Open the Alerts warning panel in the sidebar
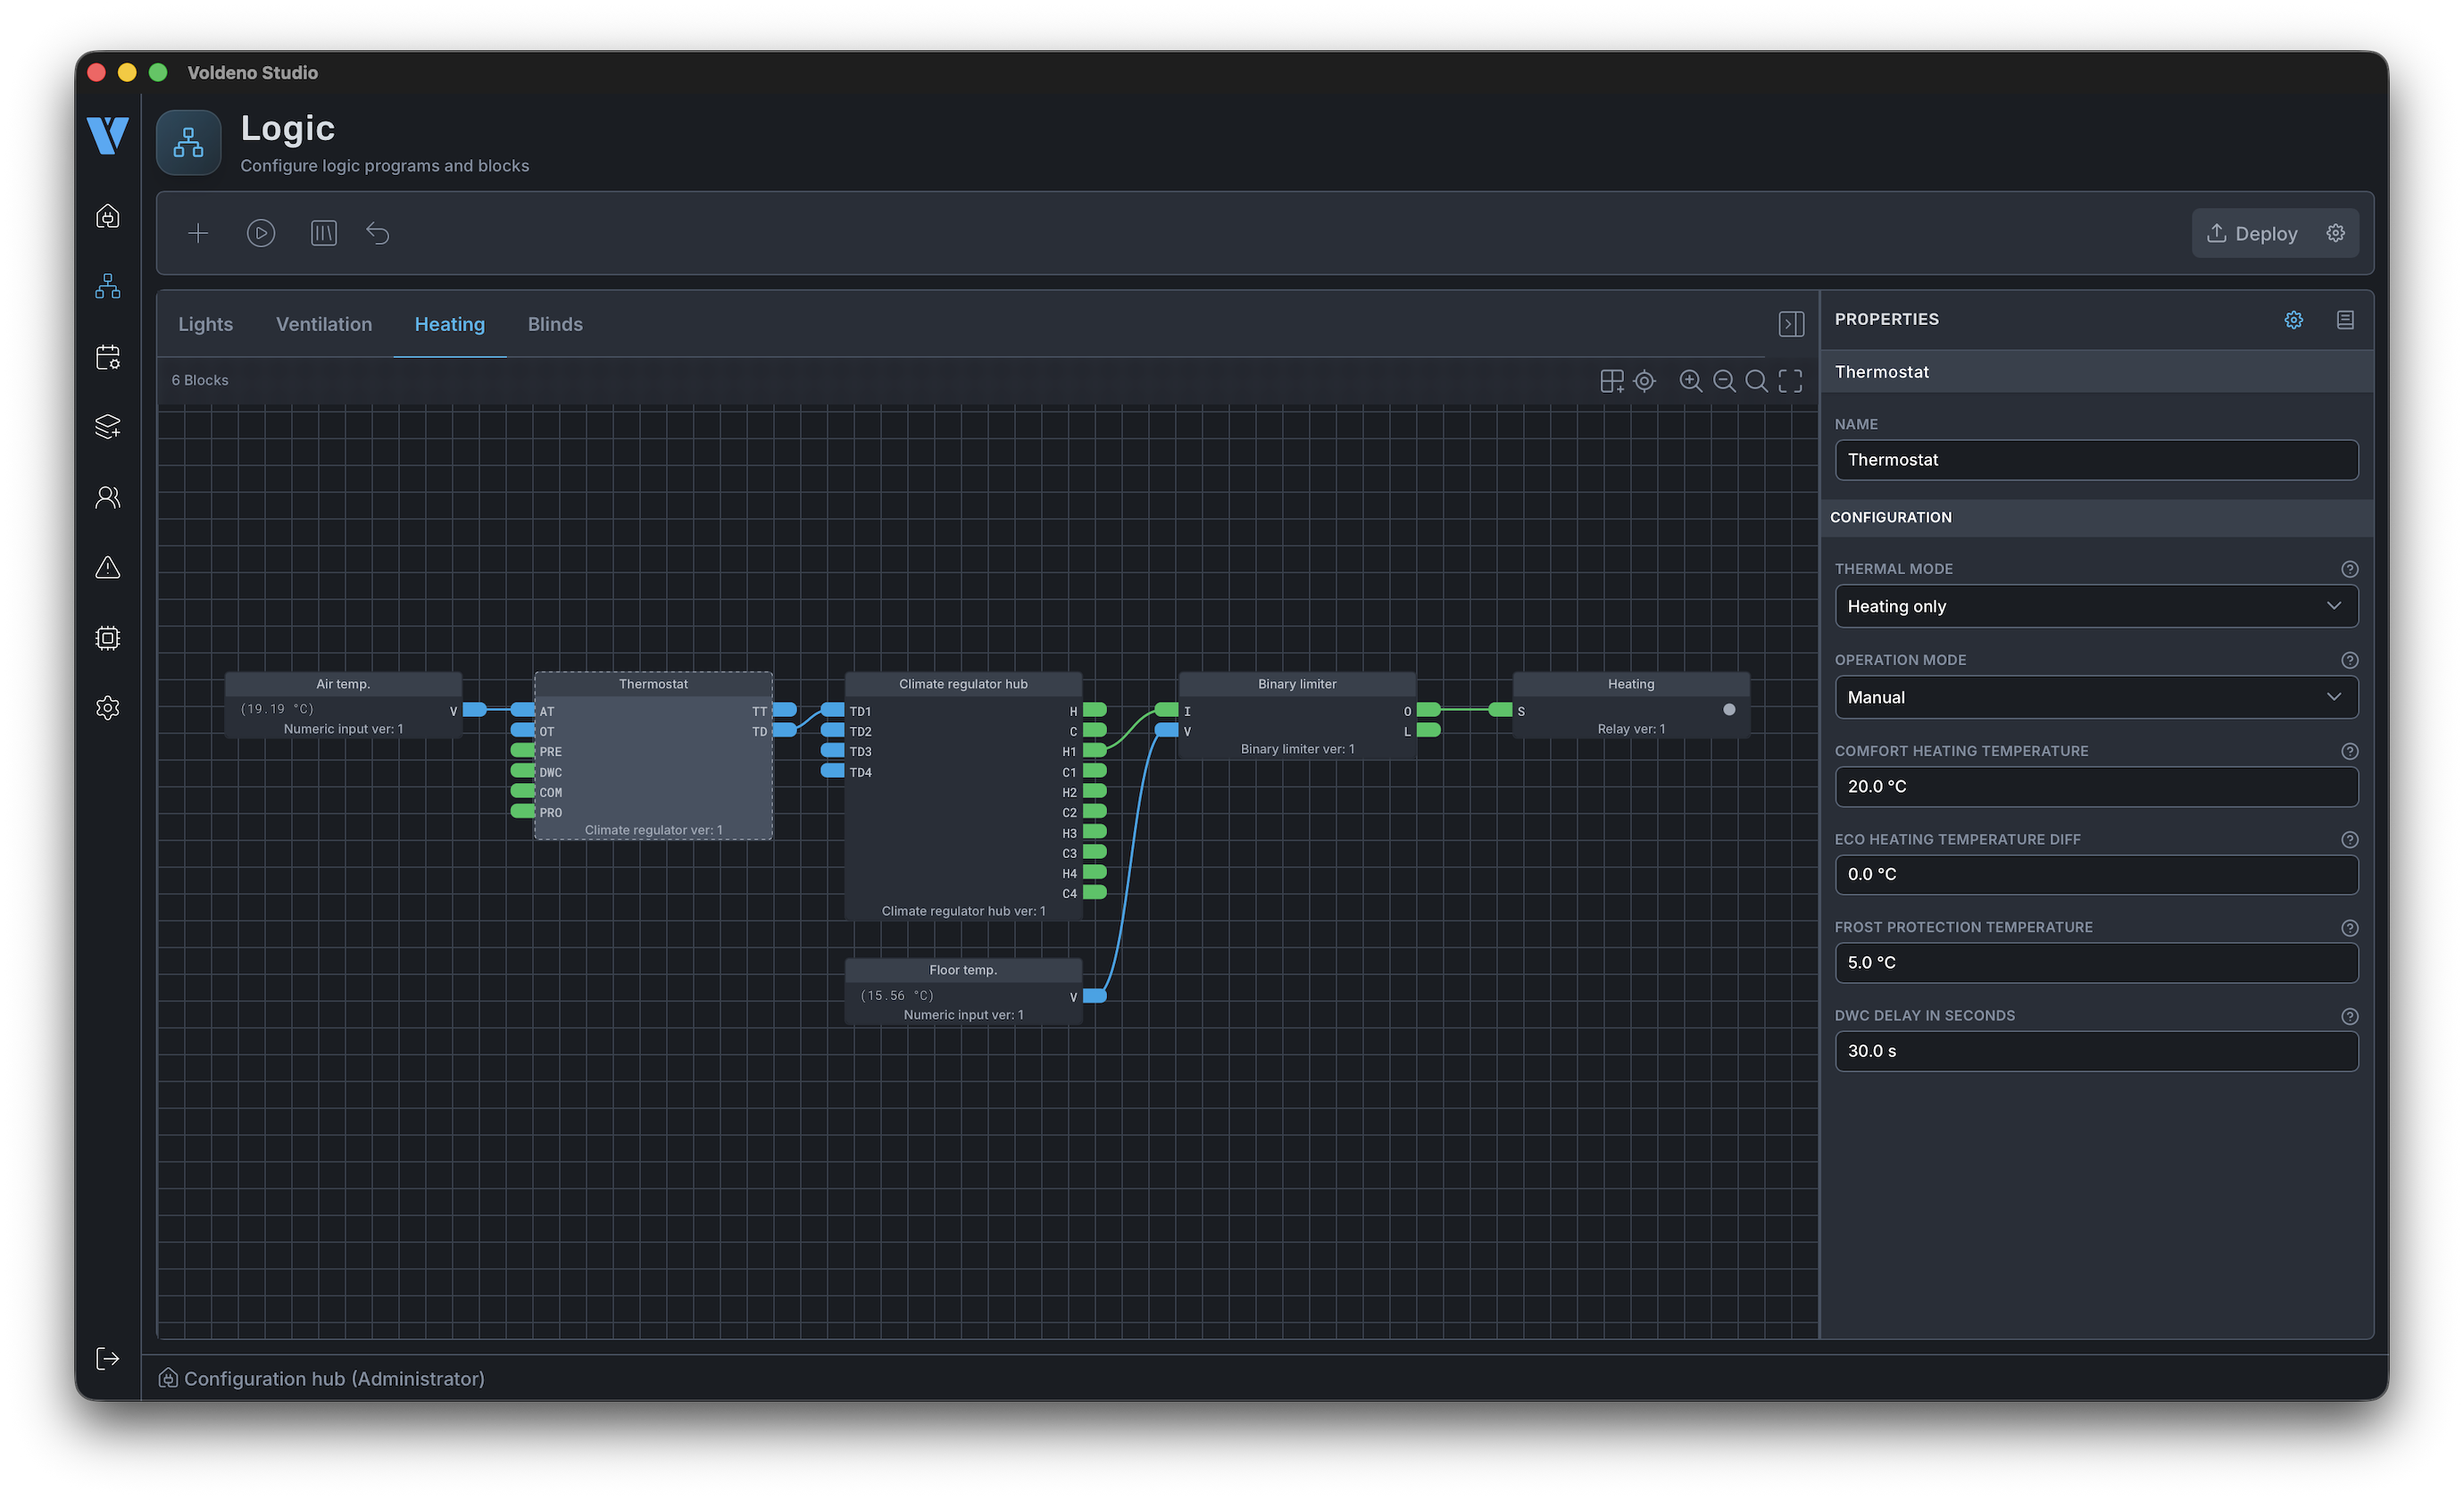Screen dimensions: 2464x1500 (x=107, y=567)
